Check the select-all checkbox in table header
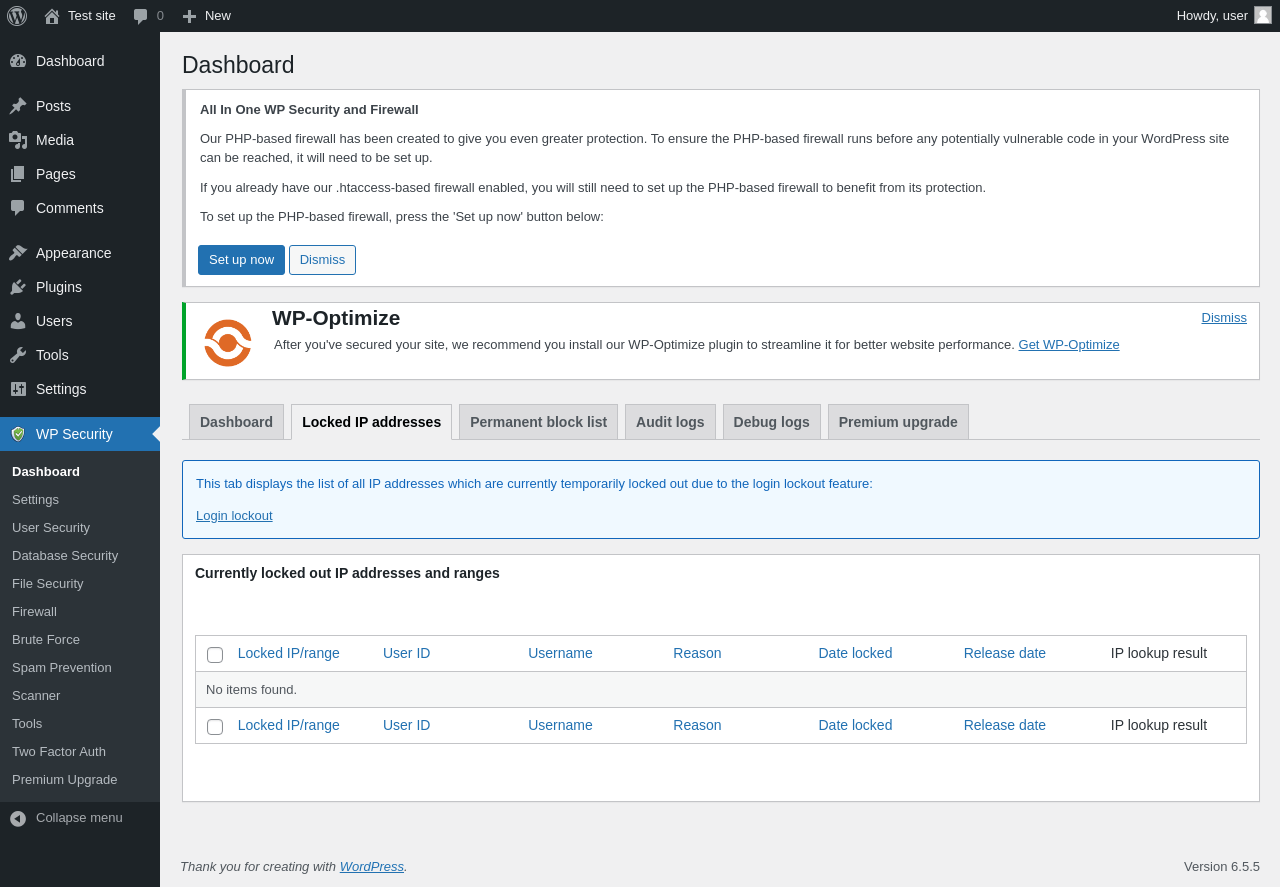The height and width of the screenshot is (887, 1280). 215,655
